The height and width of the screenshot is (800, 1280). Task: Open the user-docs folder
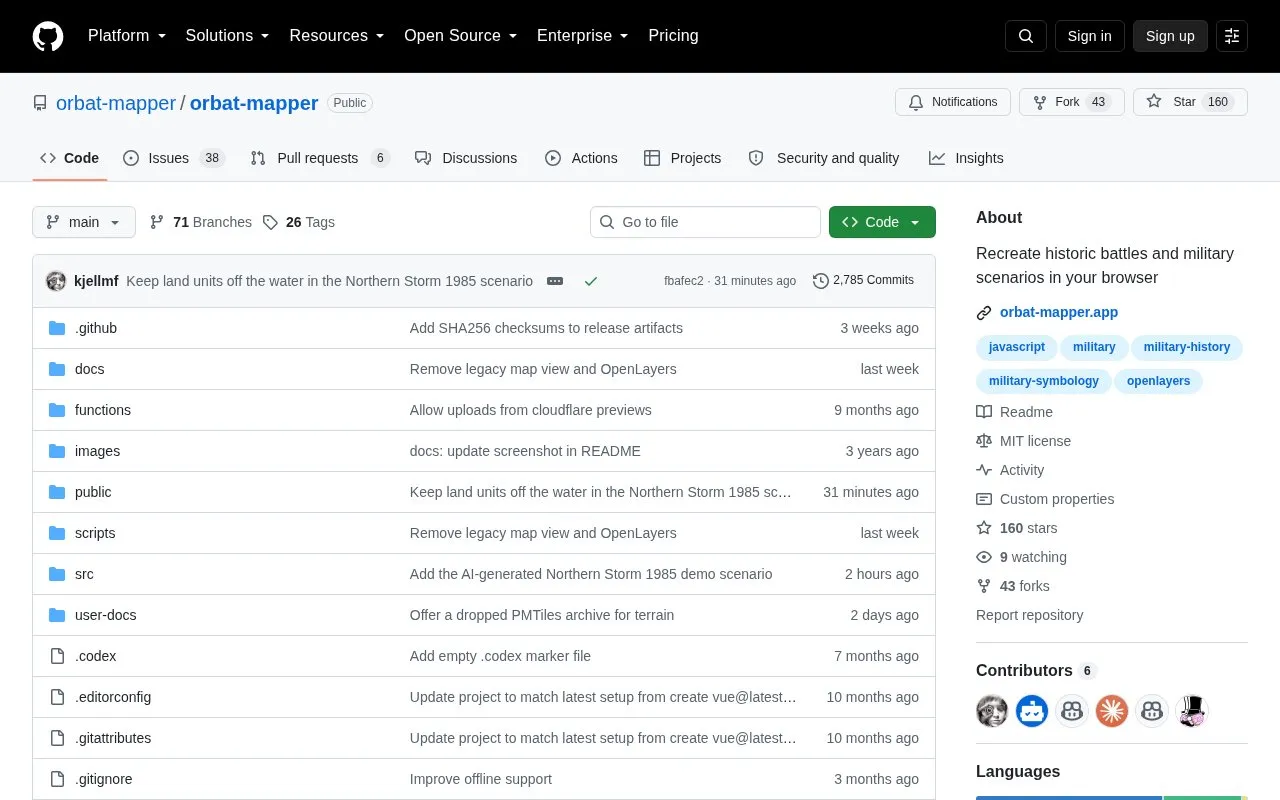[105, 615]
